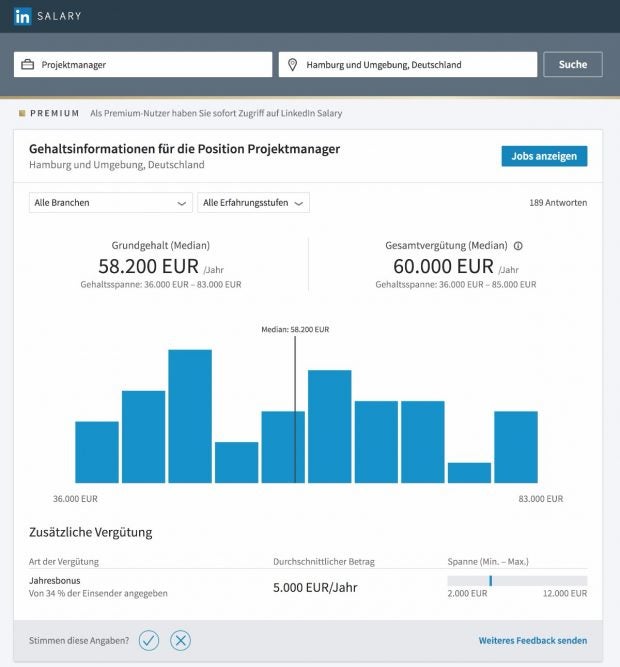Screen dimensions: 620x667
Task: Expand the Alle Erfahrungsstufen dropdown
Action: pyautogui.click(x=253, y=203)
